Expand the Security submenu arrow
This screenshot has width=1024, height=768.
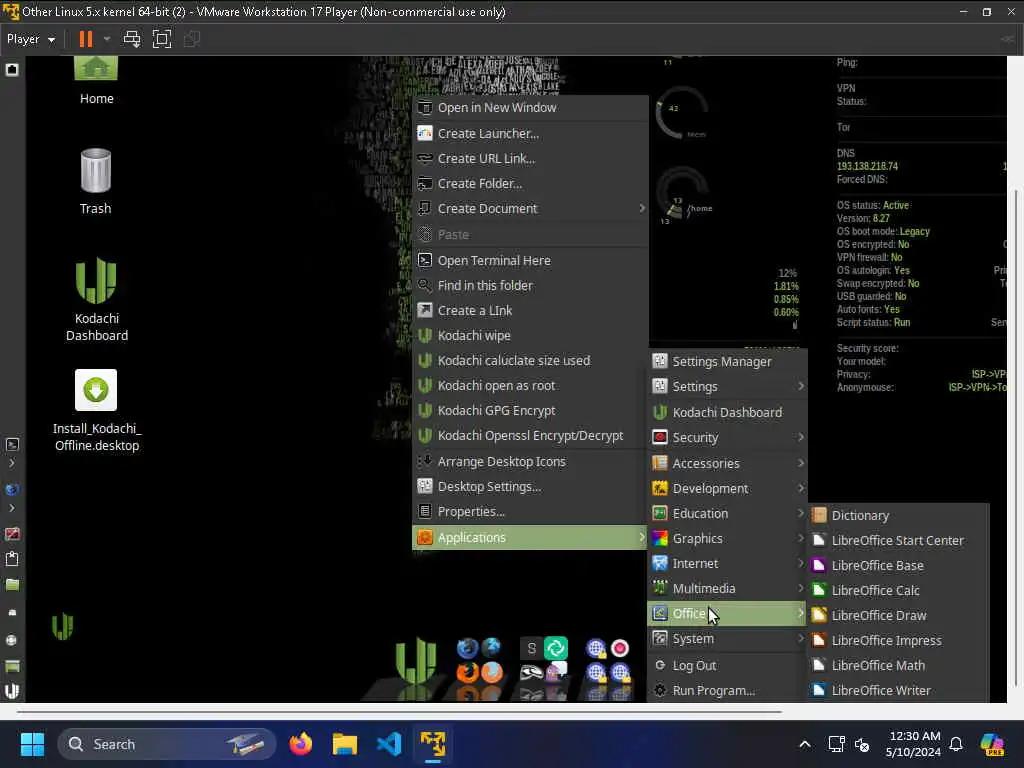800,438
